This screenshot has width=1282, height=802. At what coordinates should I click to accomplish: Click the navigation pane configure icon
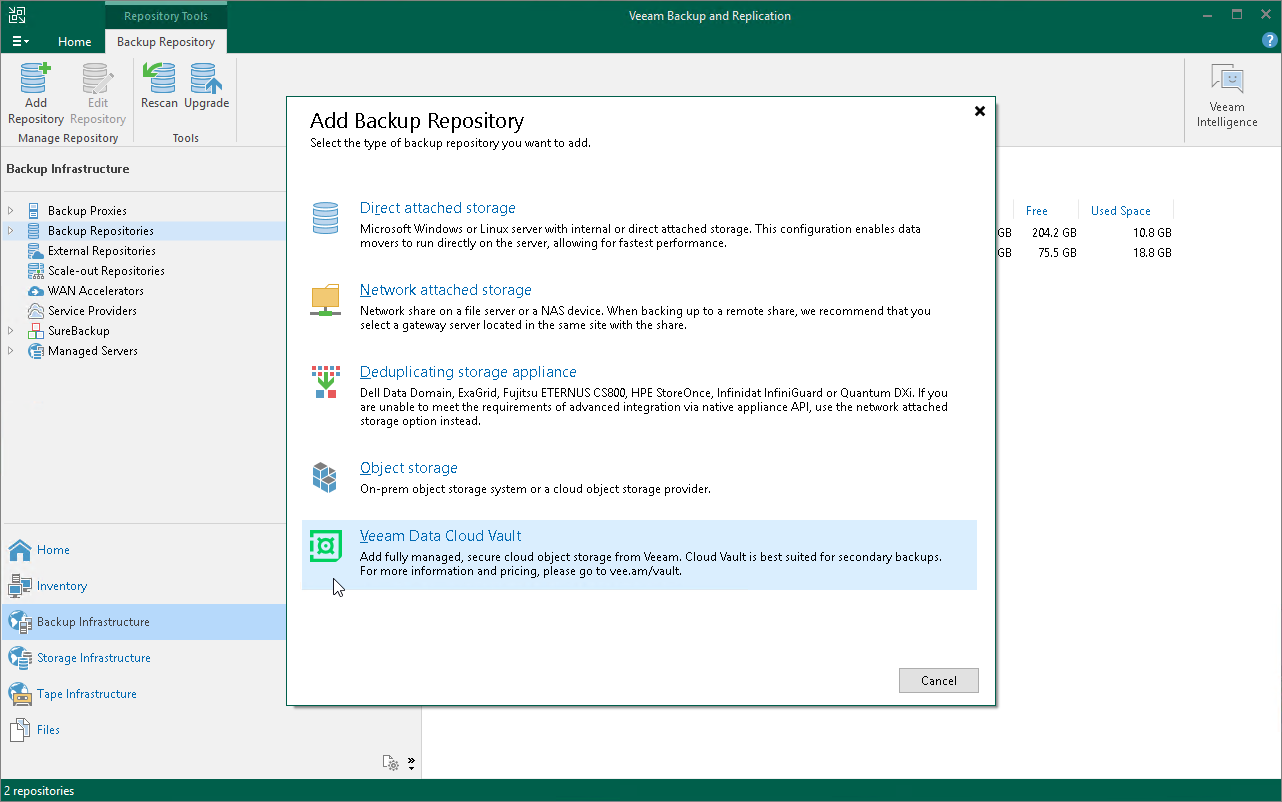tap(391, 763)
